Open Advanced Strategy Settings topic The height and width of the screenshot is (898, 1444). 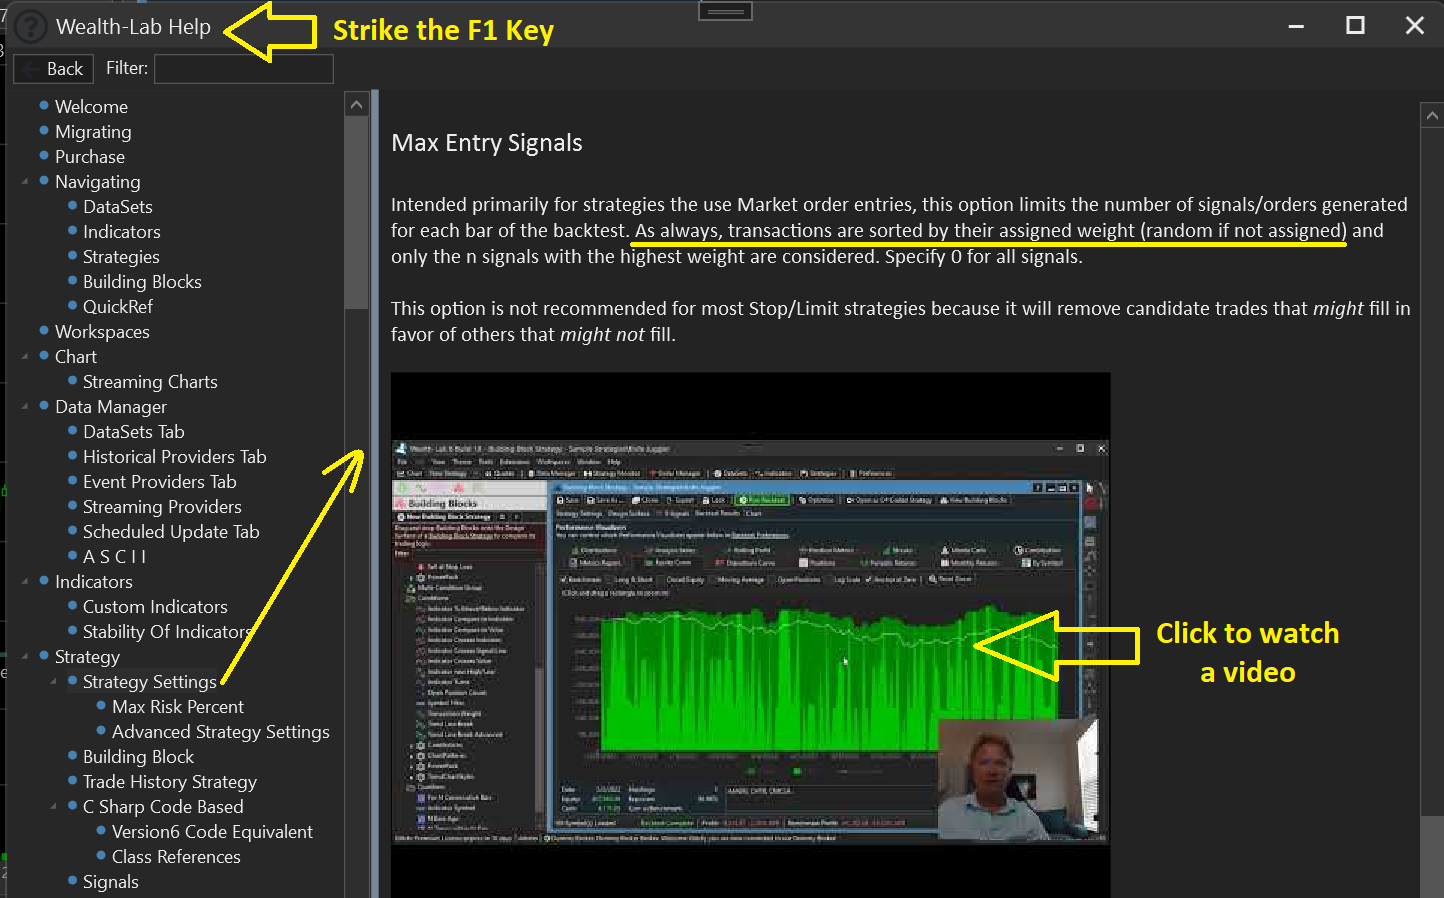point(221,732)
